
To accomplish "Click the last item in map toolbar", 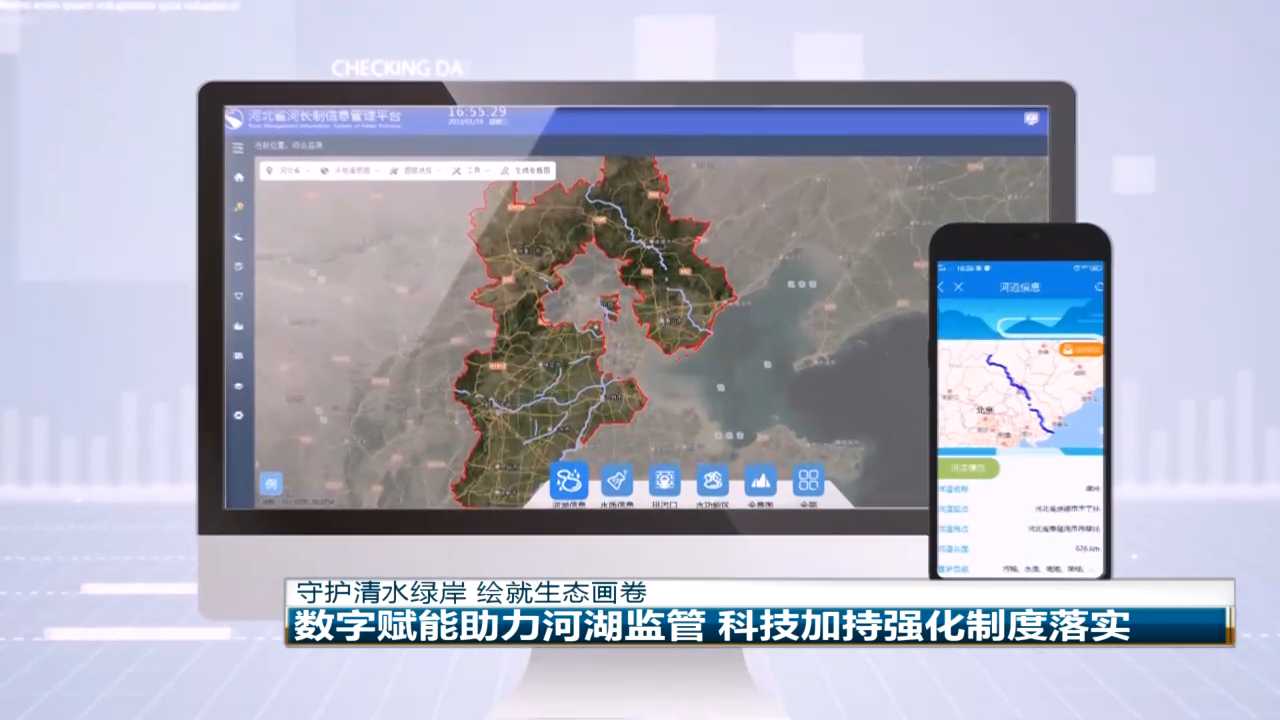I will click(x=527, y=171).
